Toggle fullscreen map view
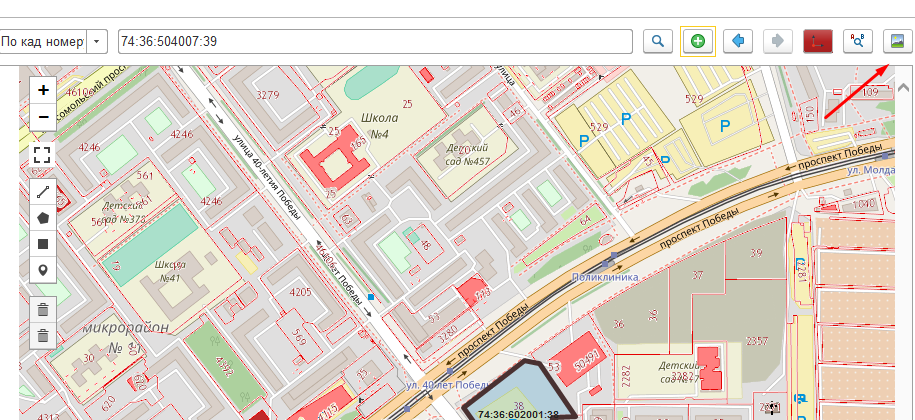915x420 pixels. [43, 154]
